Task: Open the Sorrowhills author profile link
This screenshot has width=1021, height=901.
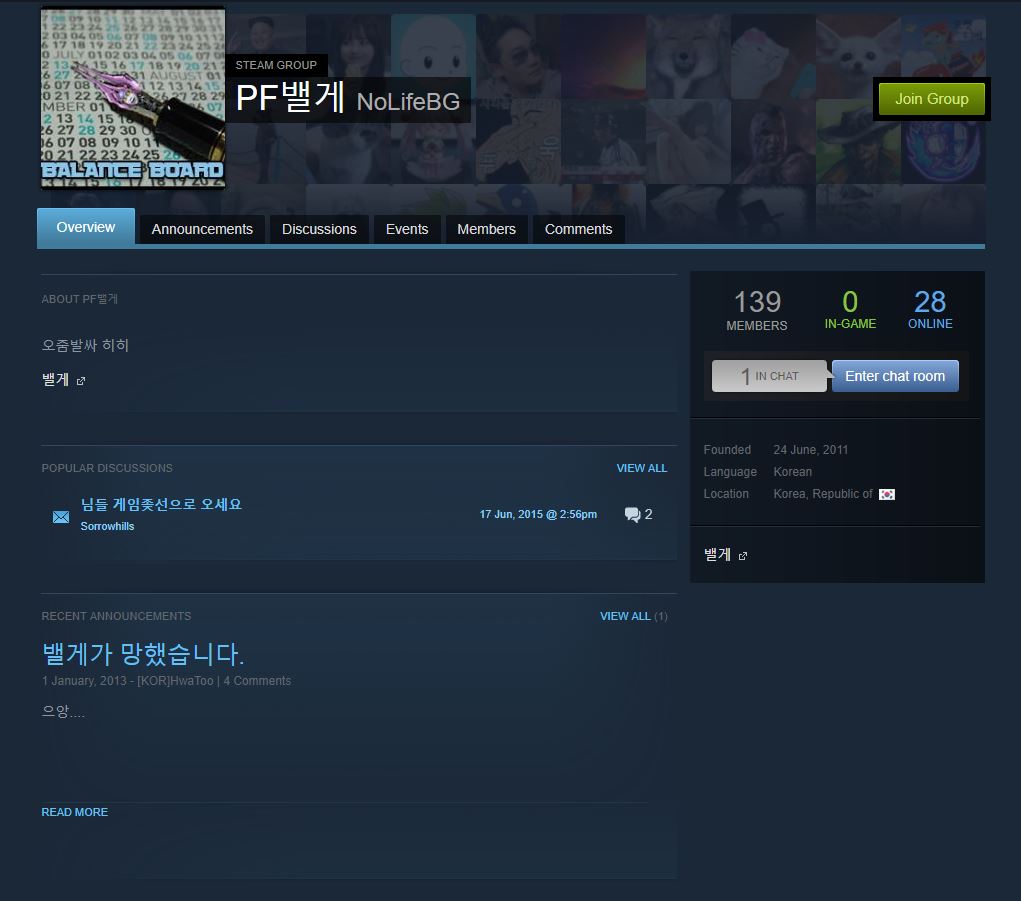Action: point(107,526)
